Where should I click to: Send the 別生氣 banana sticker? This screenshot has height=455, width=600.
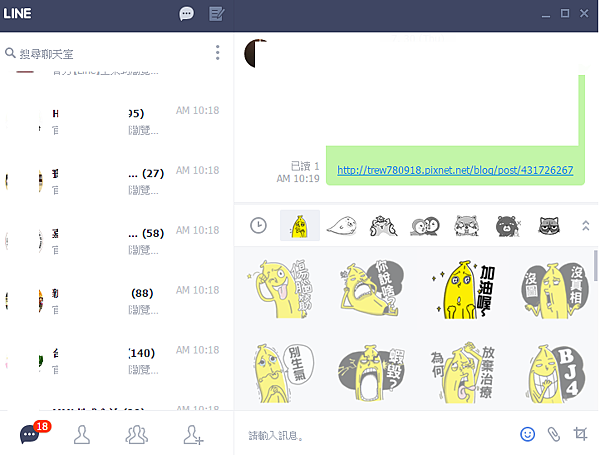click(x=283, y=373)
